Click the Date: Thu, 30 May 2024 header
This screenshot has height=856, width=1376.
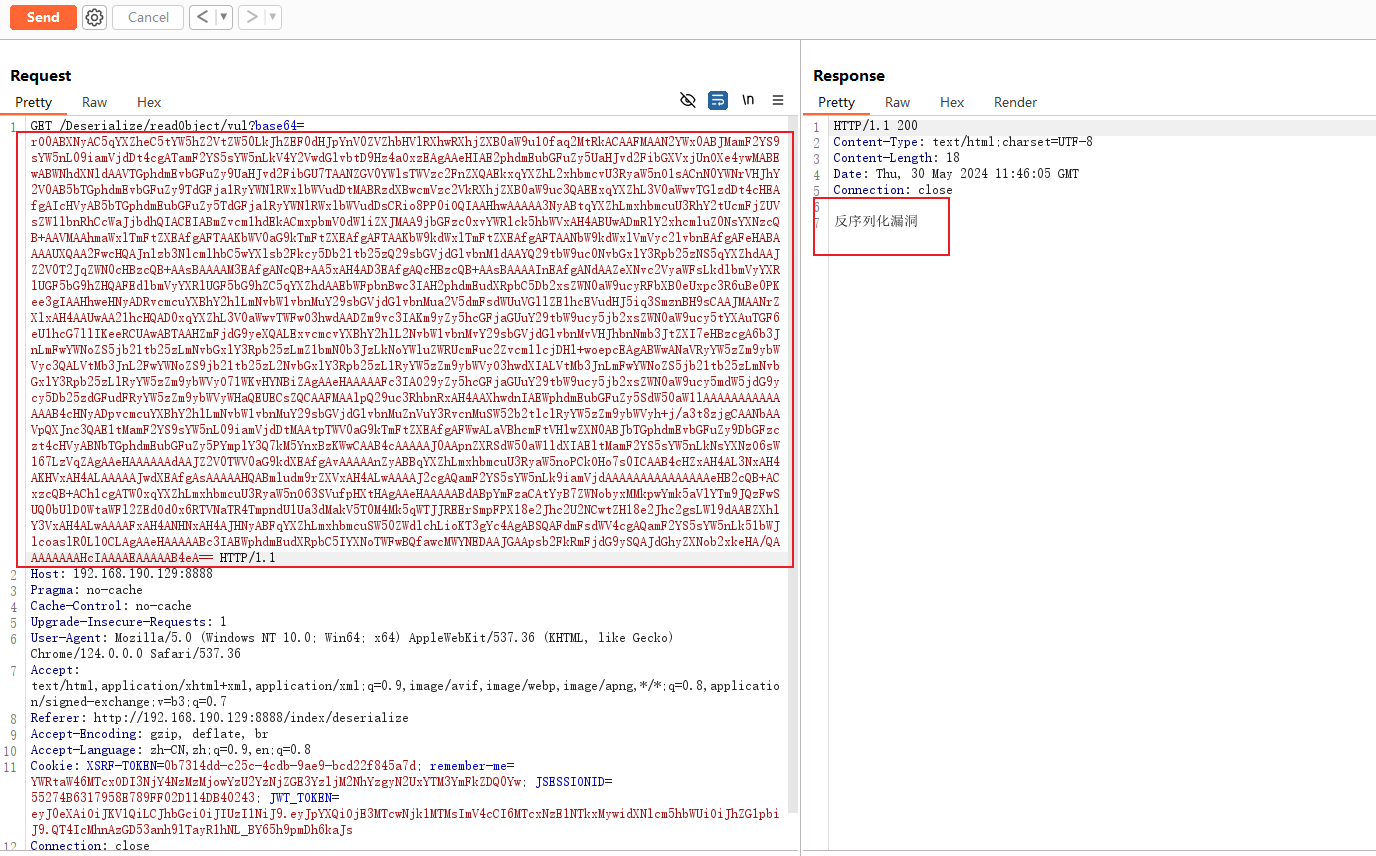[x=956, y=174]
